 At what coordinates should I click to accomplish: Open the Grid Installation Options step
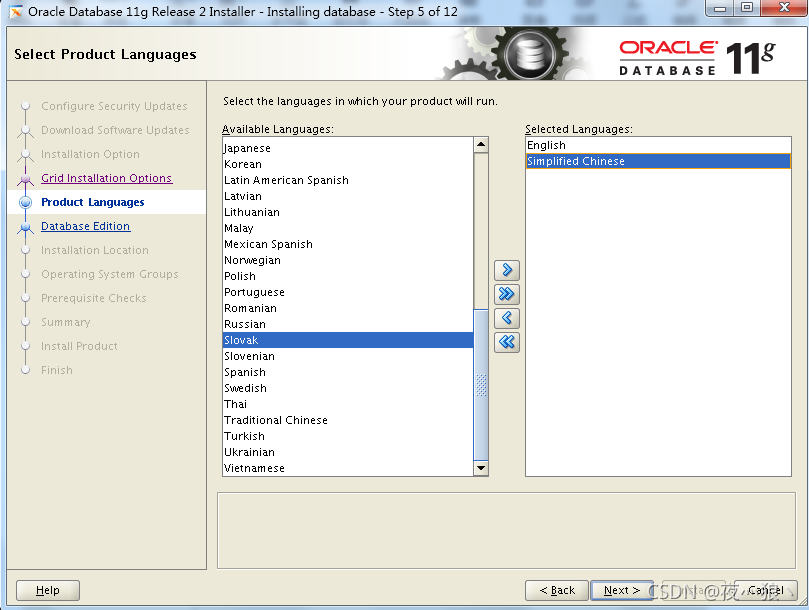tap(106, 178)
